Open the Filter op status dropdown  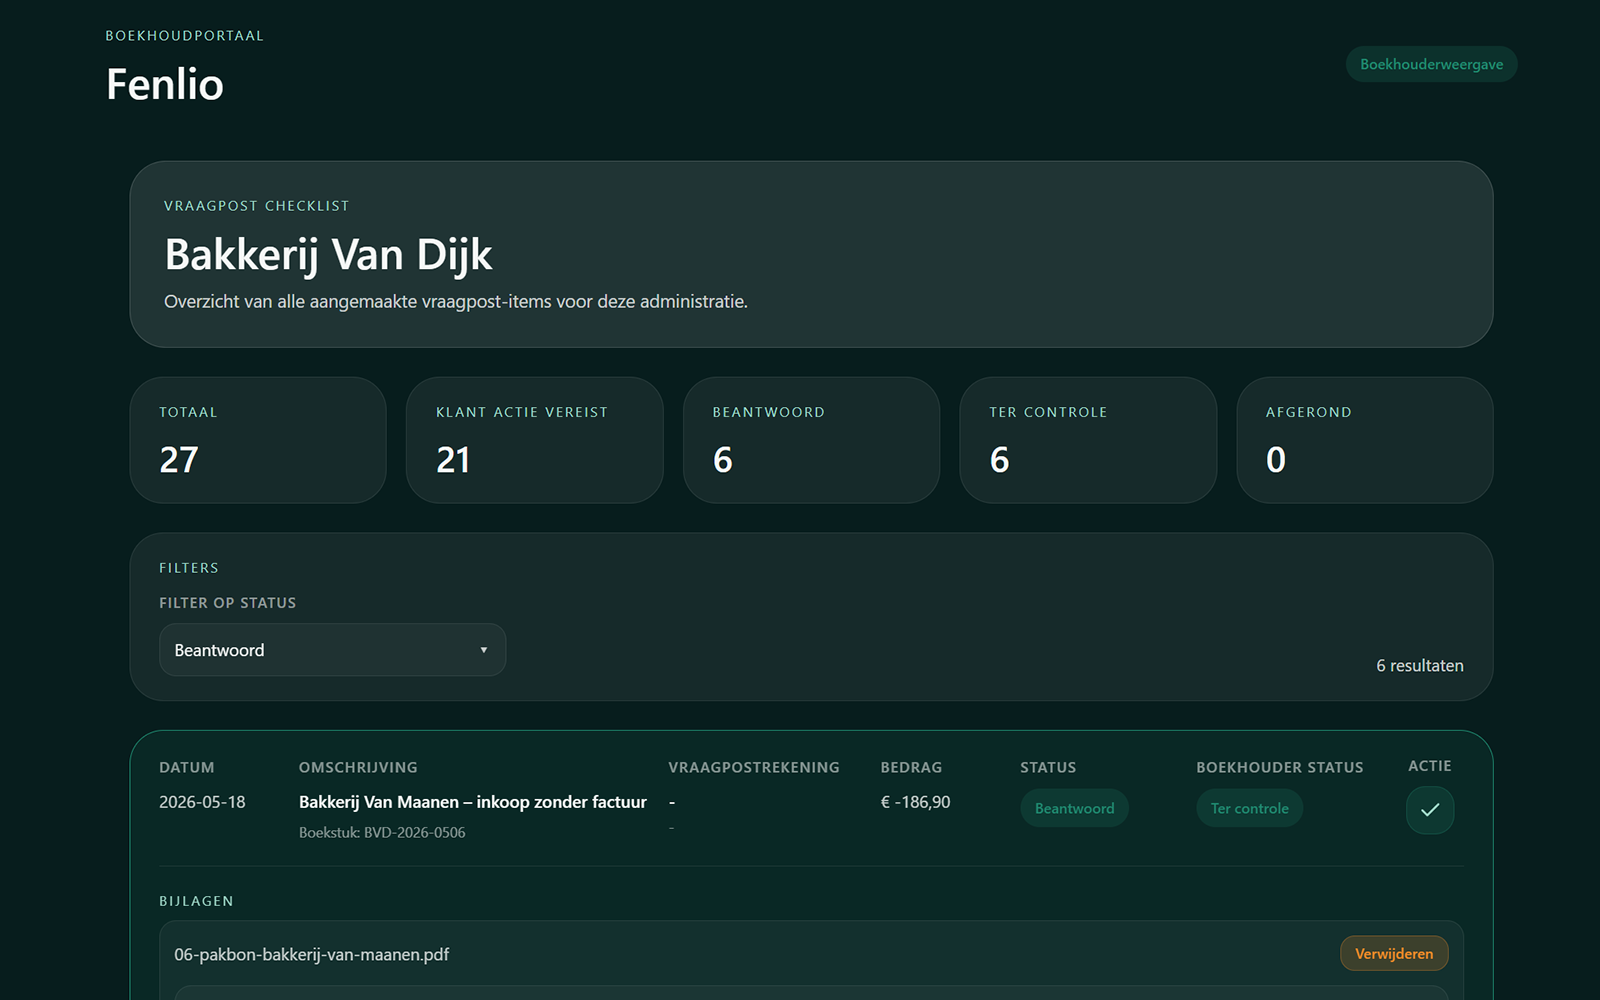tap(332, 650)
